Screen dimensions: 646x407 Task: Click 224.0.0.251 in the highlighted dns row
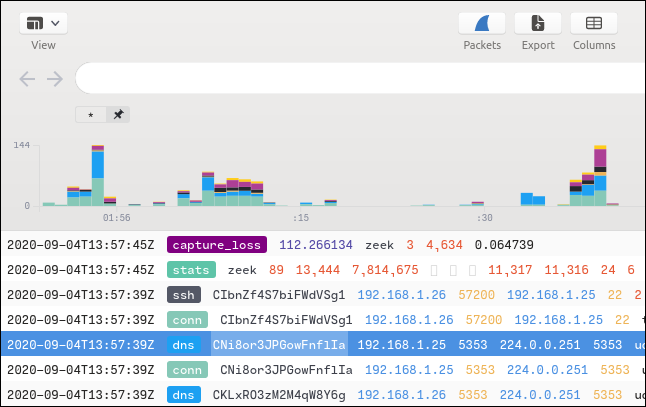540,344
